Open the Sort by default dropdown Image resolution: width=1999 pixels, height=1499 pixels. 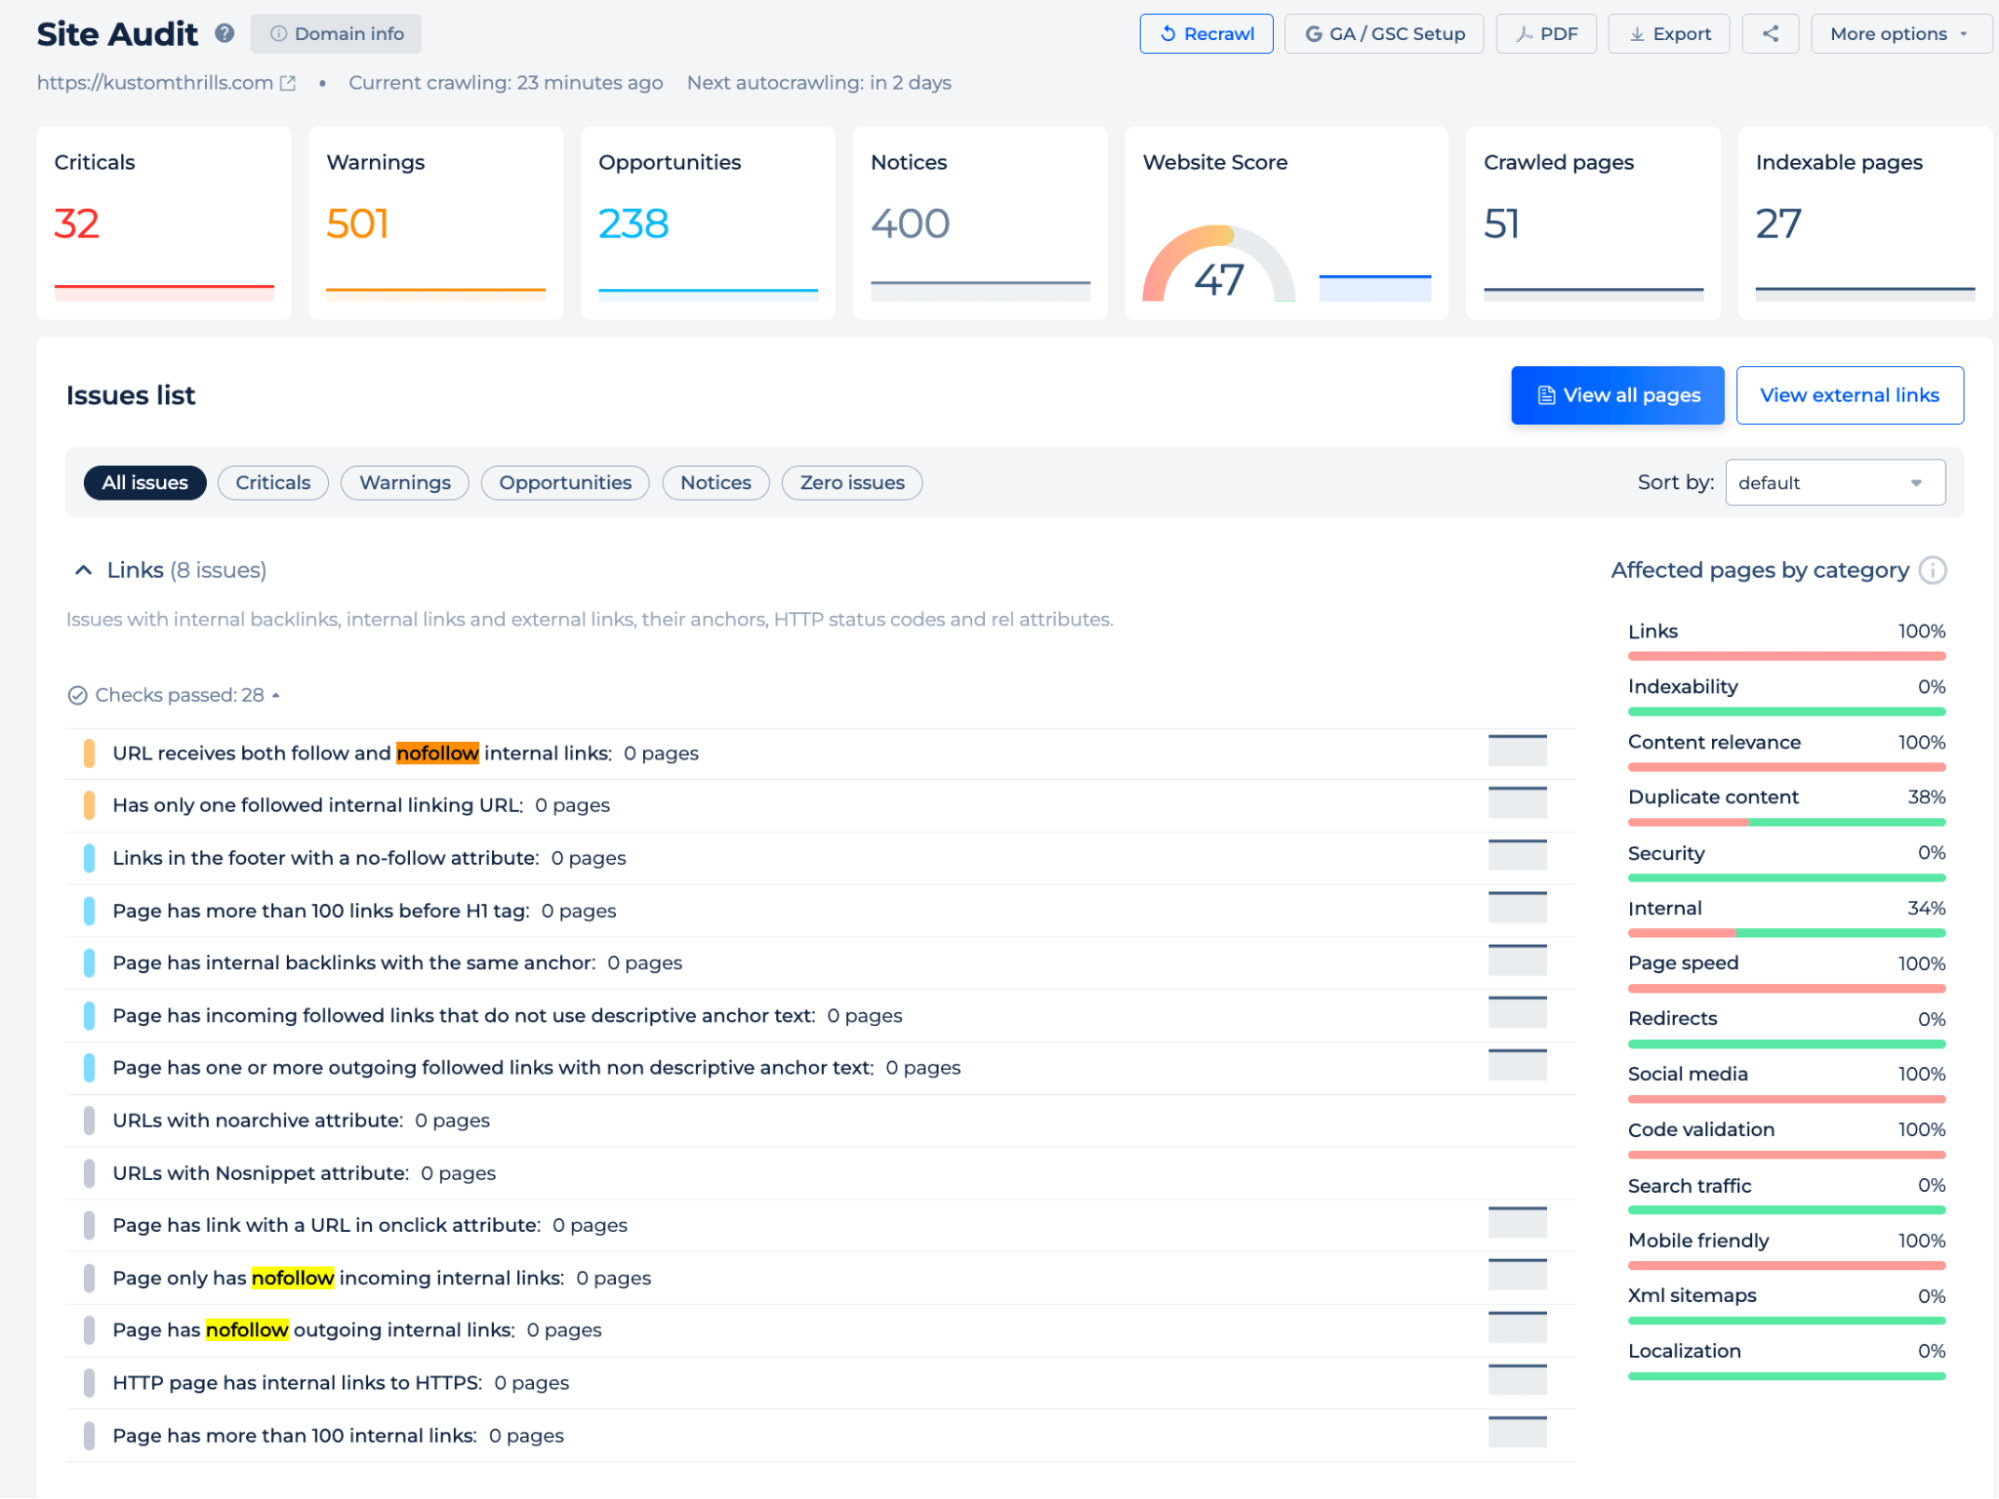pos(1834,482)
